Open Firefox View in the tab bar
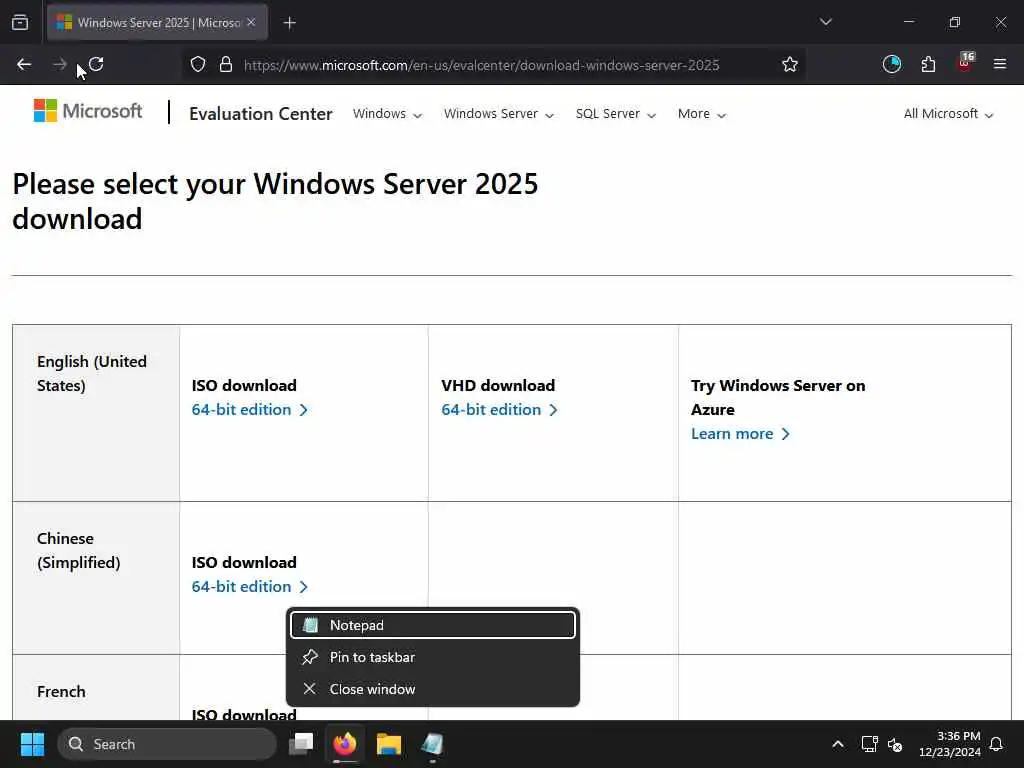The height and width of the screenshot is (768, 1024). point(20,23)
